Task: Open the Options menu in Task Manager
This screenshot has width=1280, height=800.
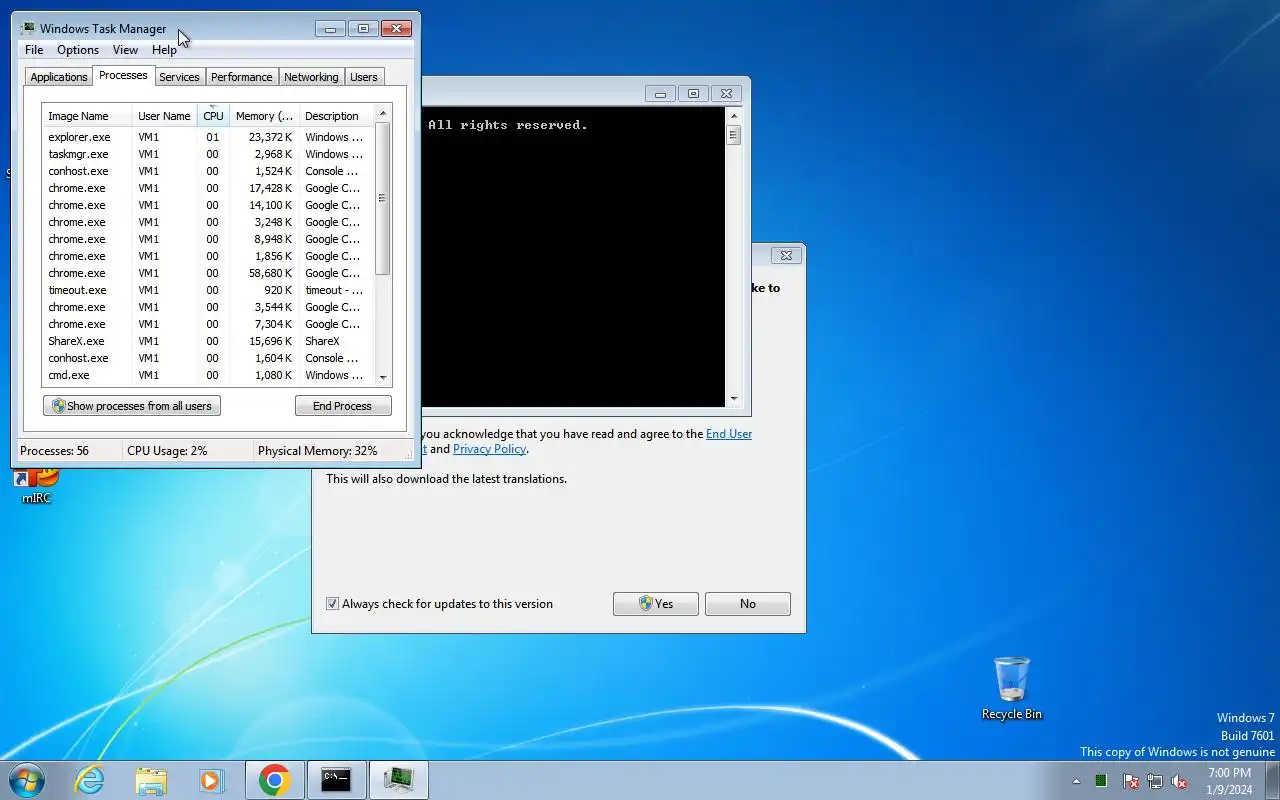Action: [78, 50]
